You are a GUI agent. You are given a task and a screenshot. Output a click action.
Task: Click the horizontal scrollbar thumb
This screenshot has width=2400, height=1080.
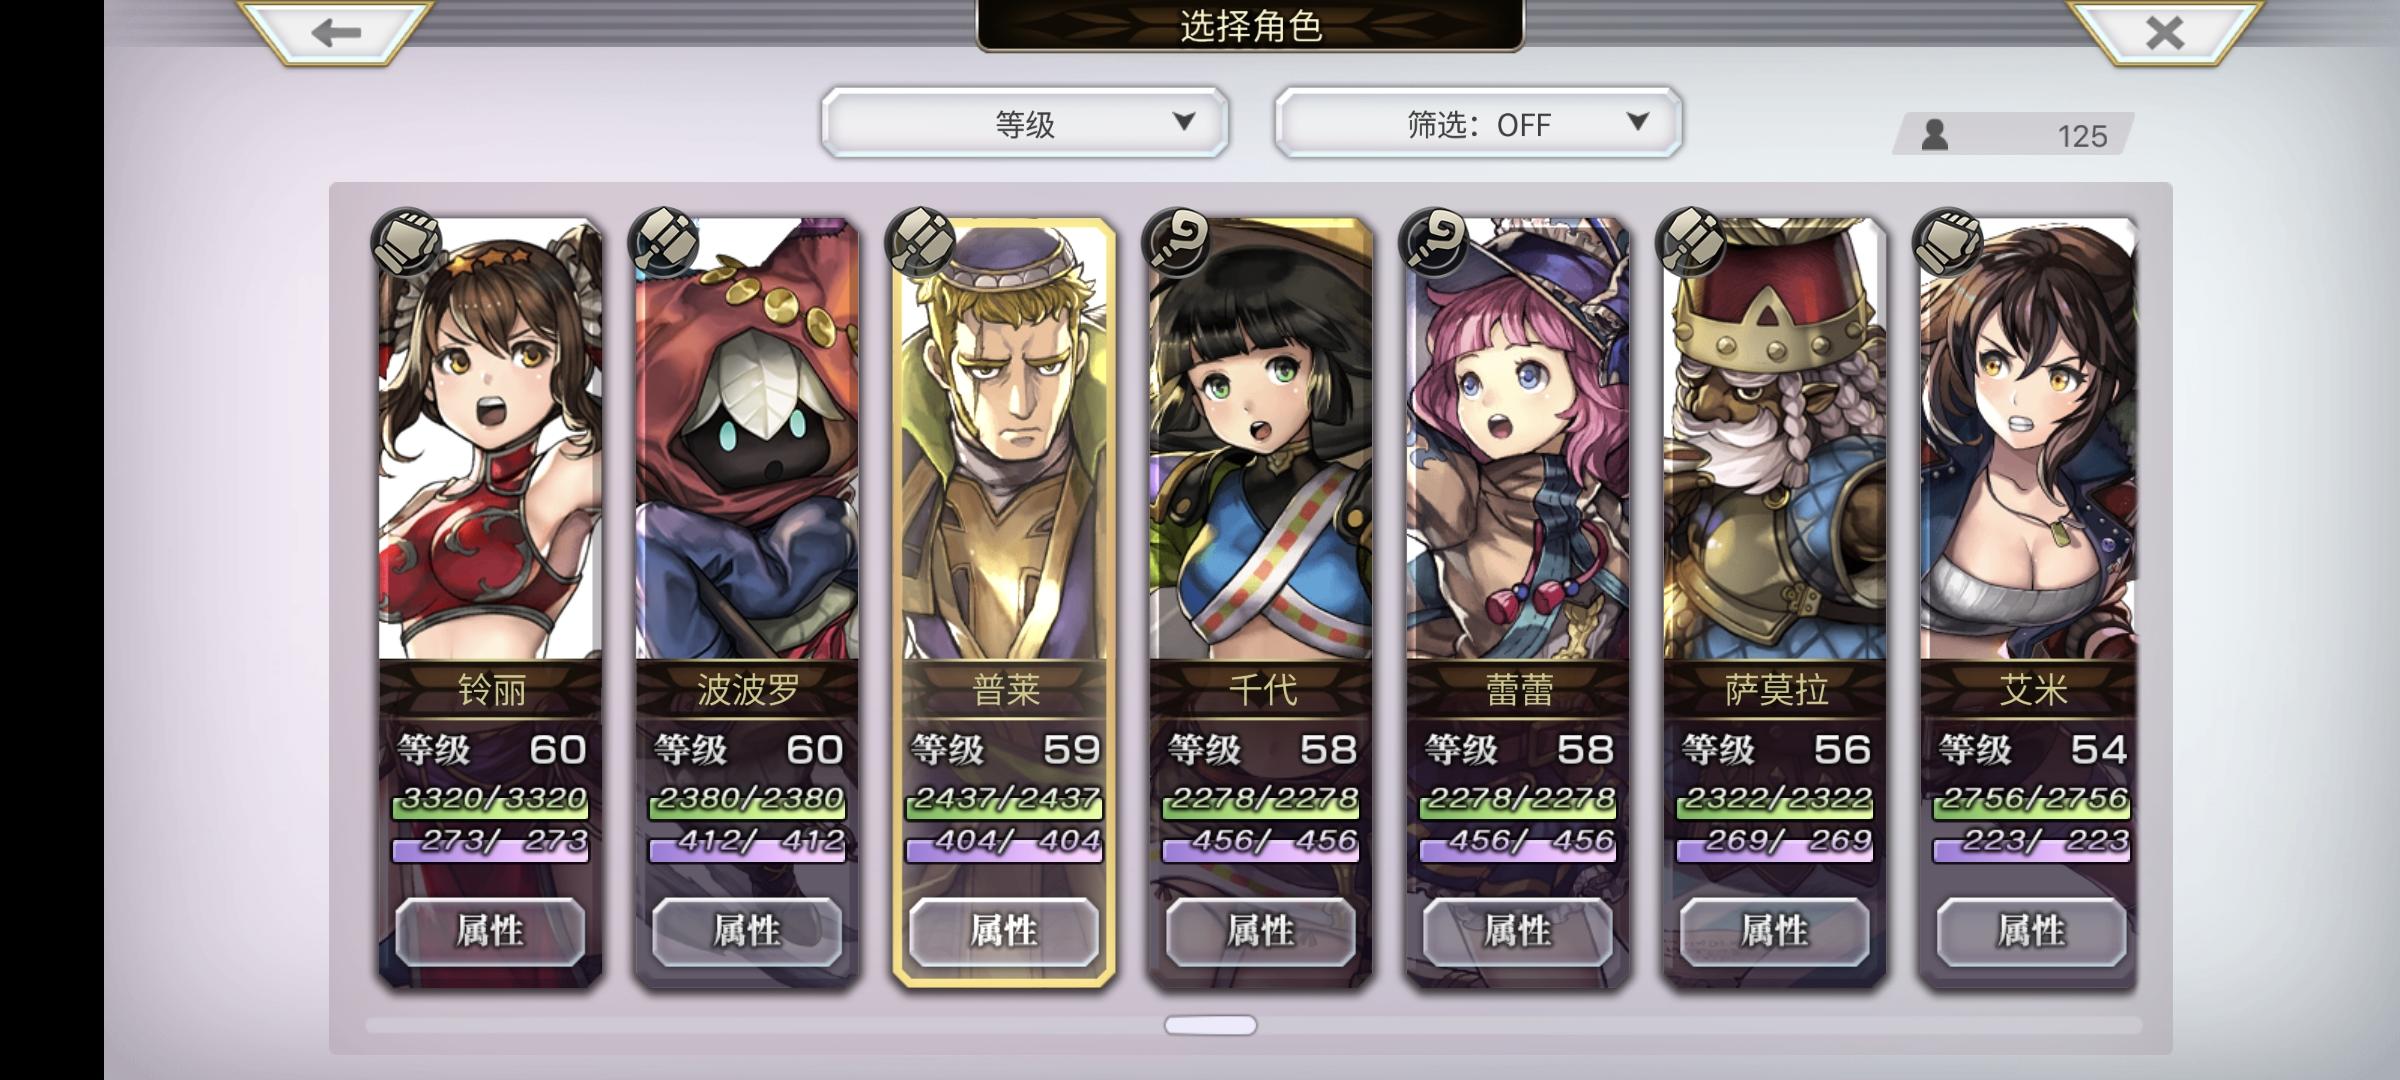[x=1210, y=1025]
